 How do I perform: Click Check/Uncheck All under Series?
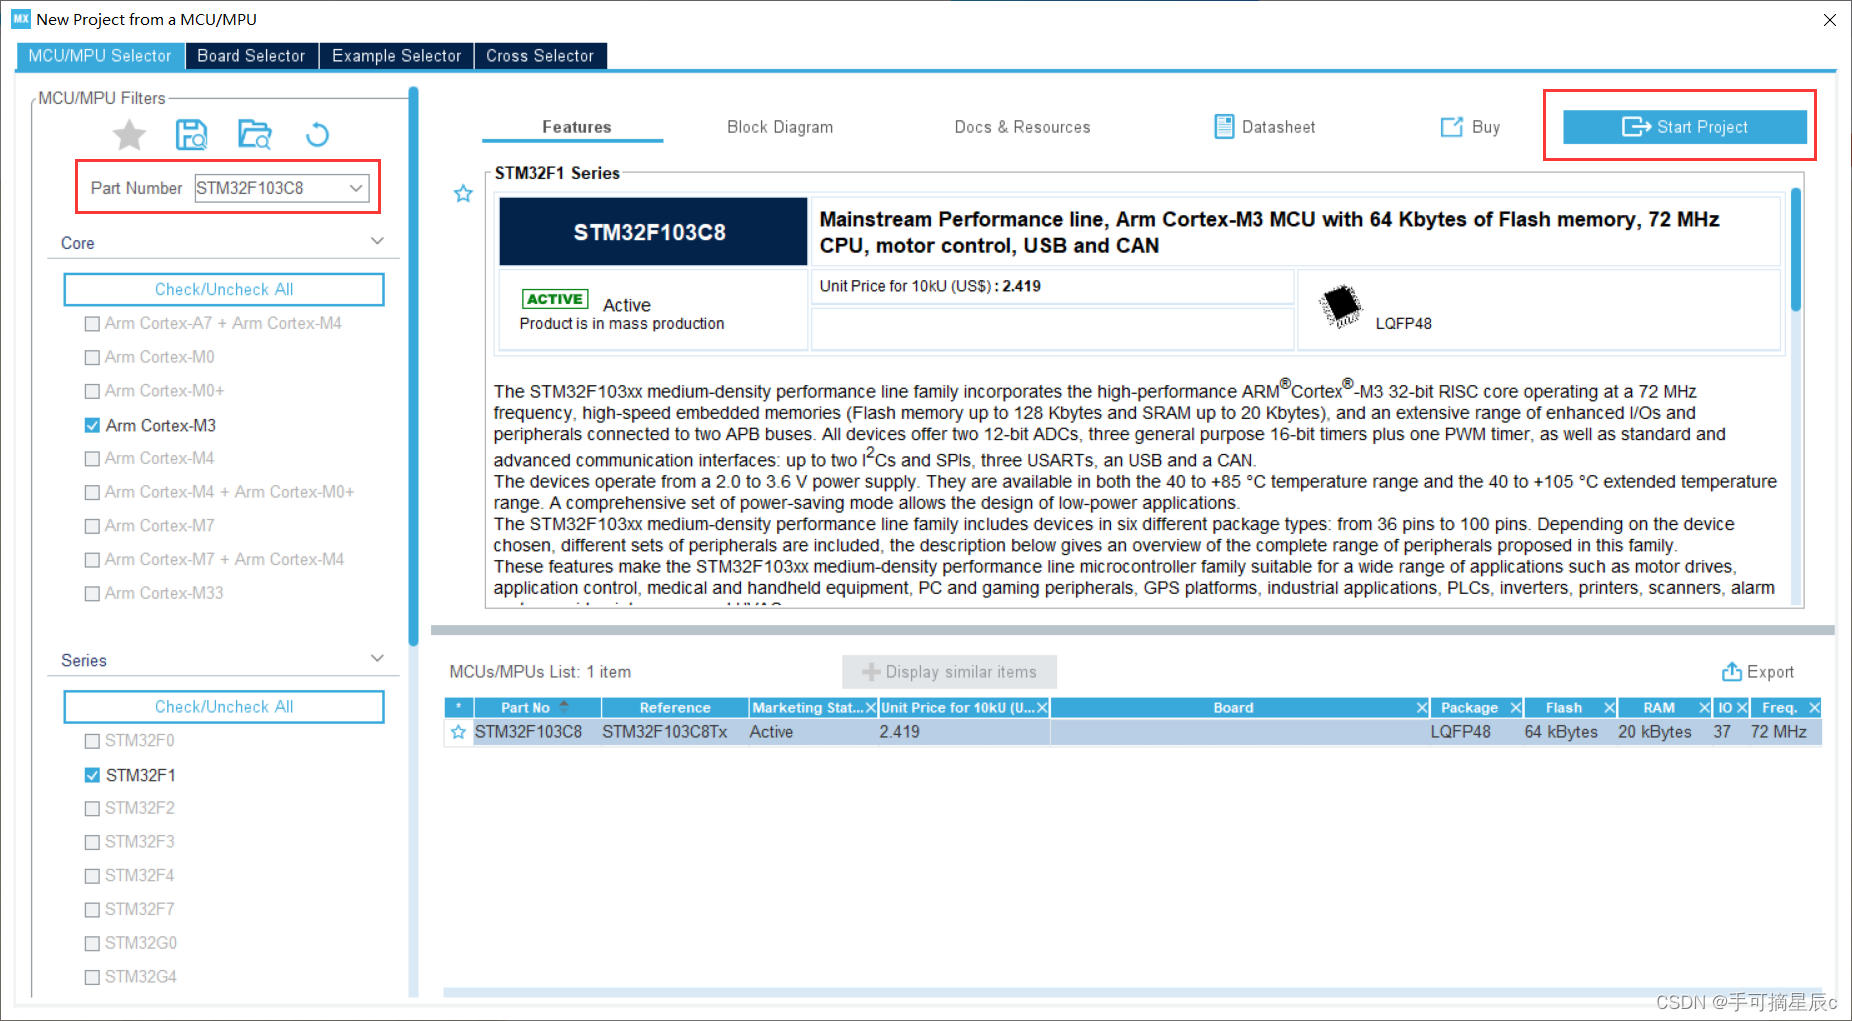coord(224,706)
